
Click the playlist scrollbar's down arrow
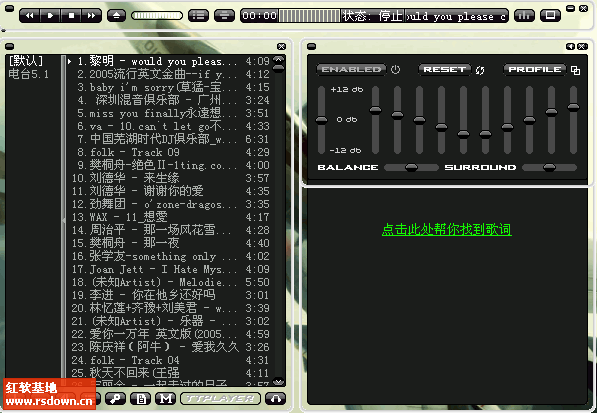coord(279,381)
